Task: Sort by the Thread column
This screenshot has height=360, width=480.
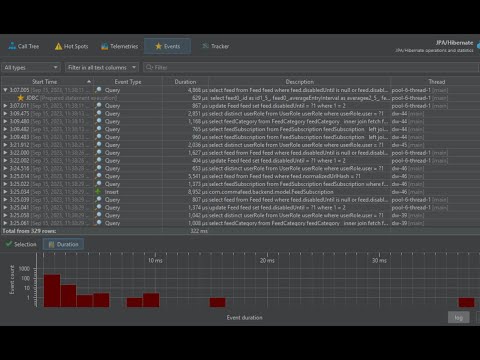Action: pos(436,82)
